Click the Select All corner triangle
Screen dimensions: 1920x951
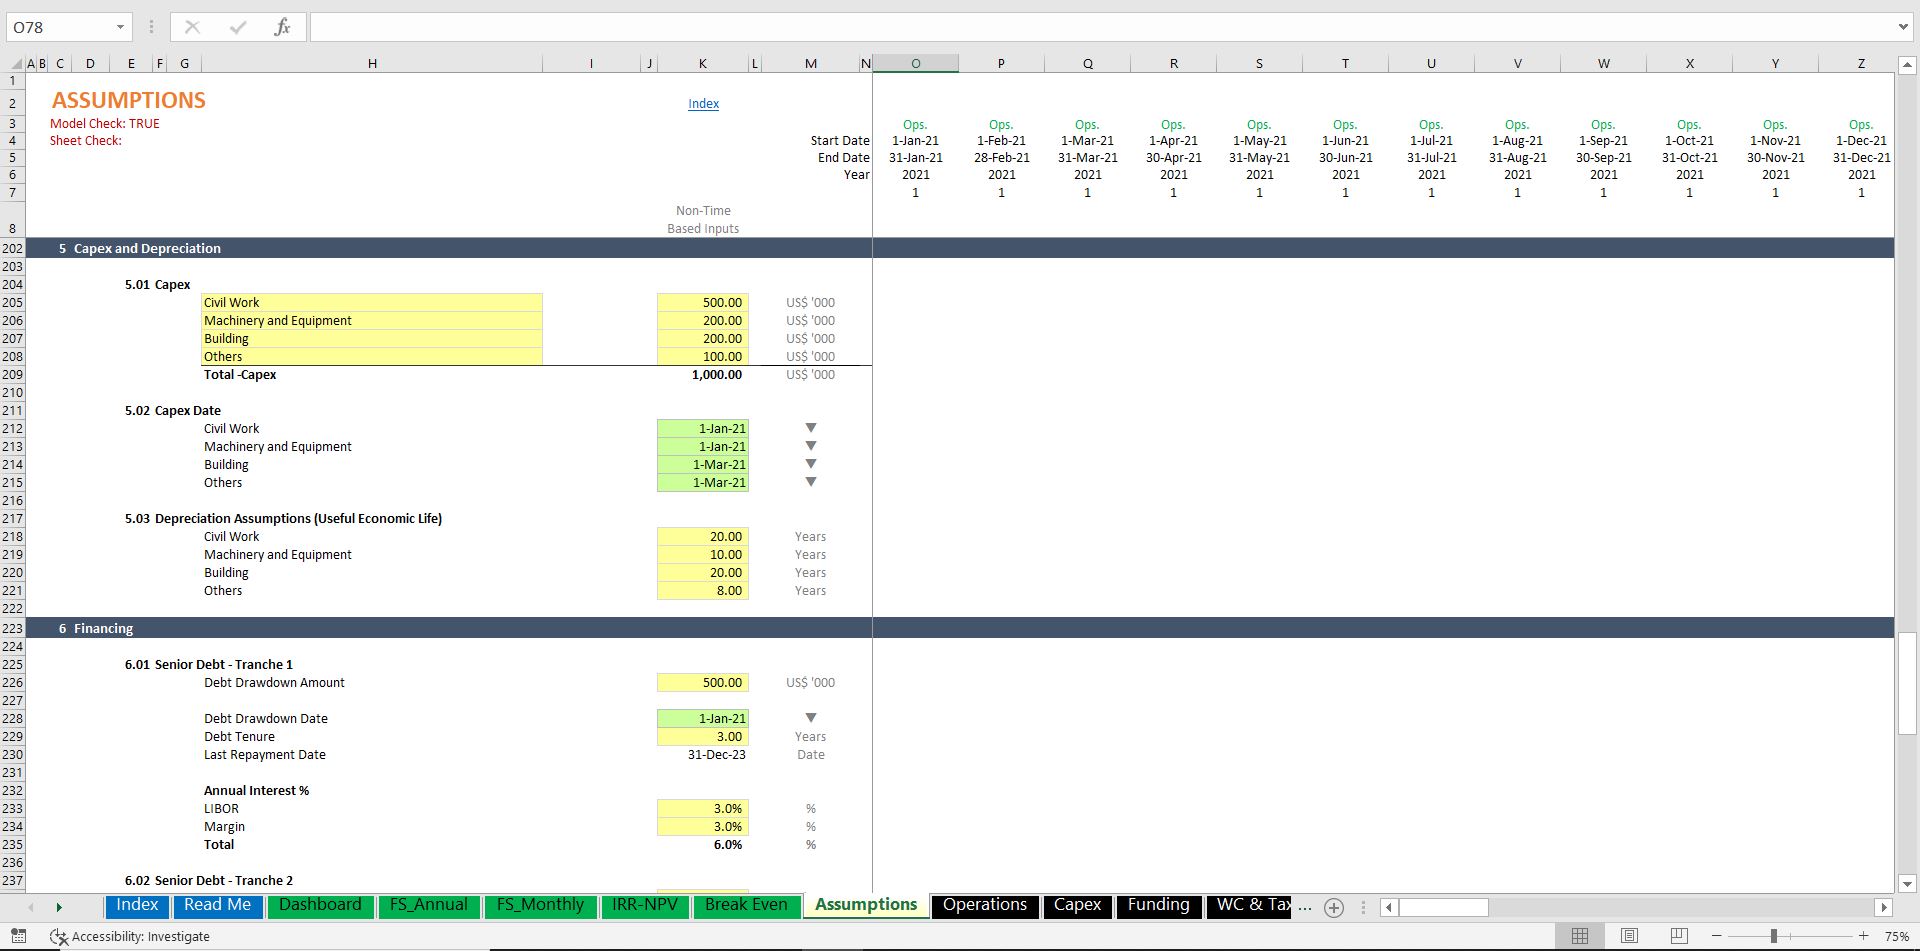pos(16,64)
